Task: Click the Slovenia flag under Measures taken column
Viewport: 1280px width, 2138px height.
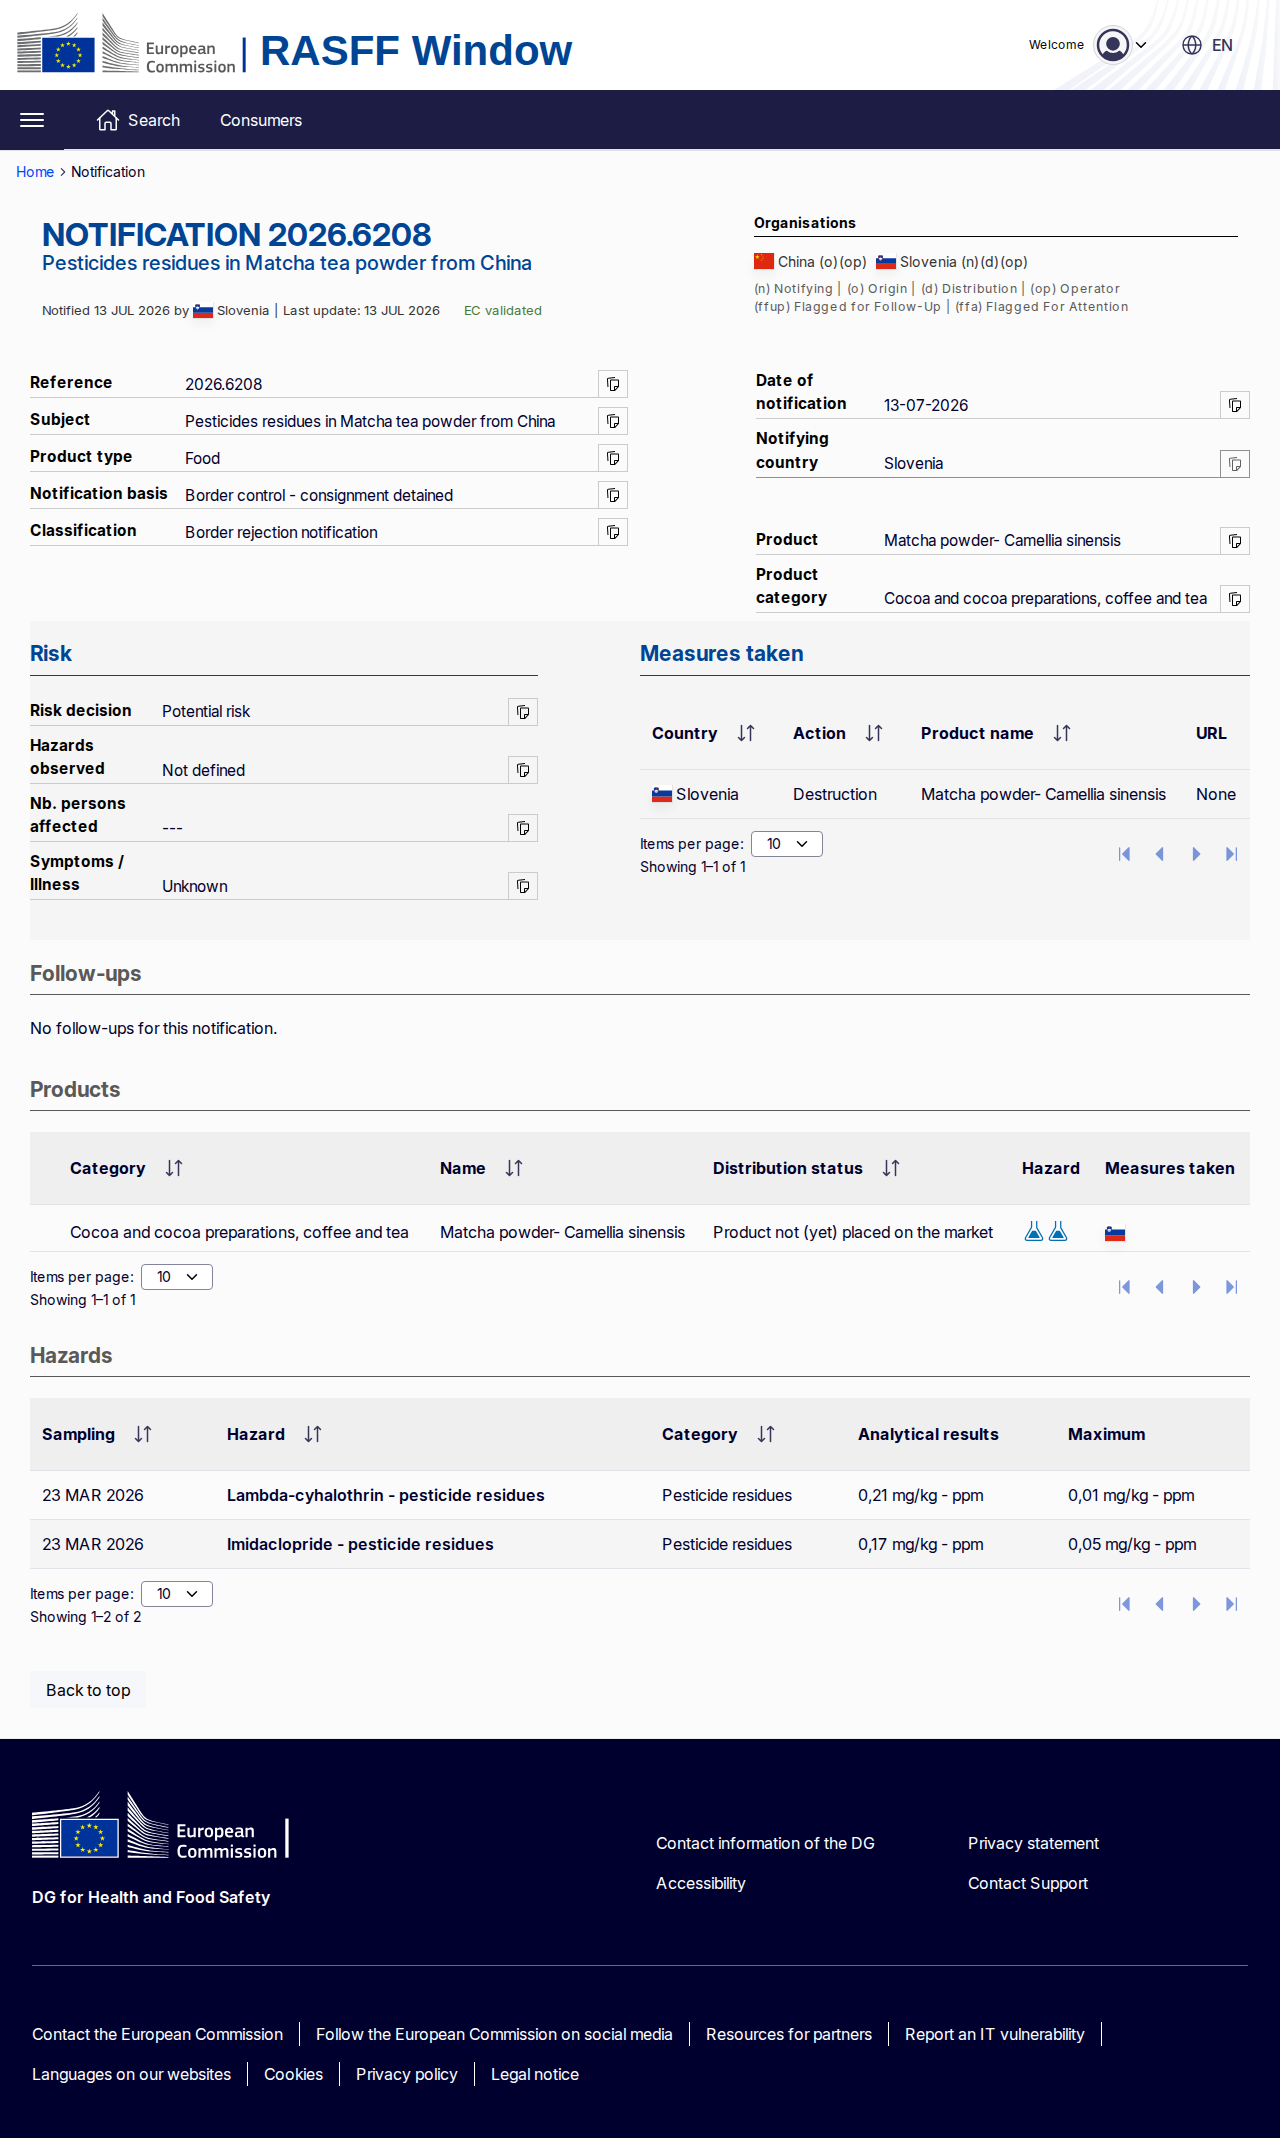Action: 1115,1234
